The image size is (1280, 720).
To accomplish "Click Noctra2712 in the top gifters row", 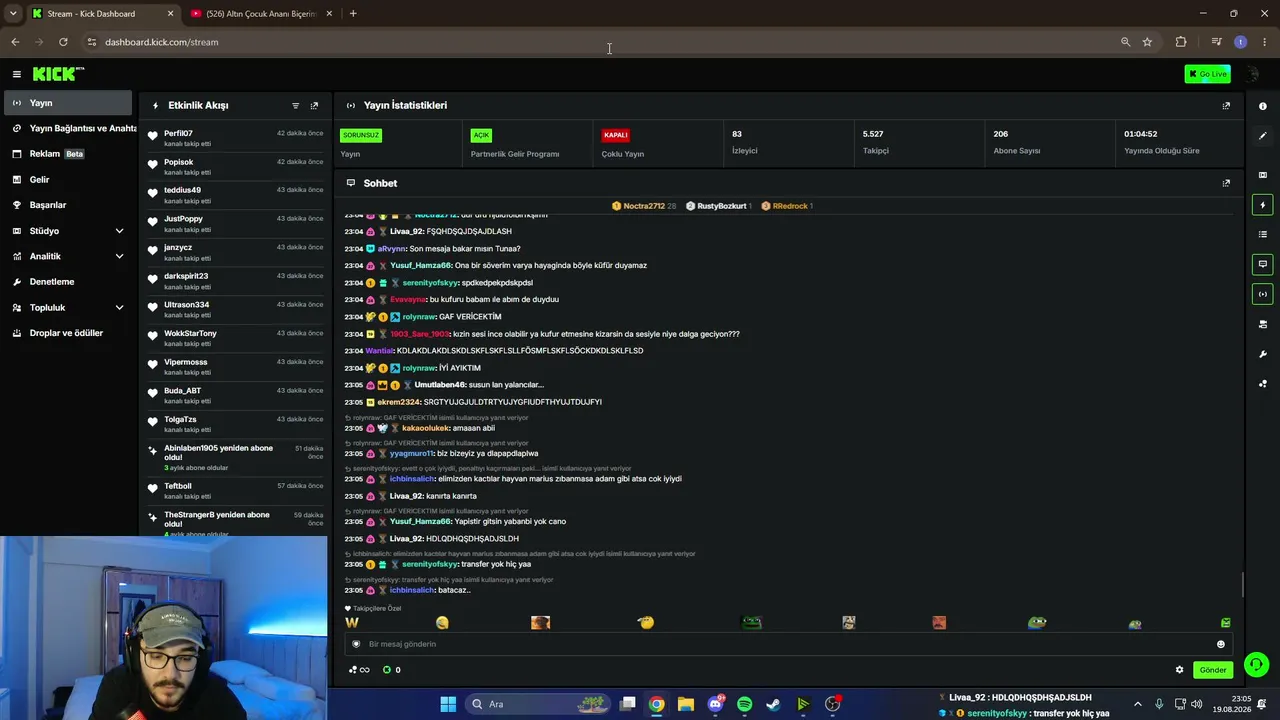I will pos(644,206).
